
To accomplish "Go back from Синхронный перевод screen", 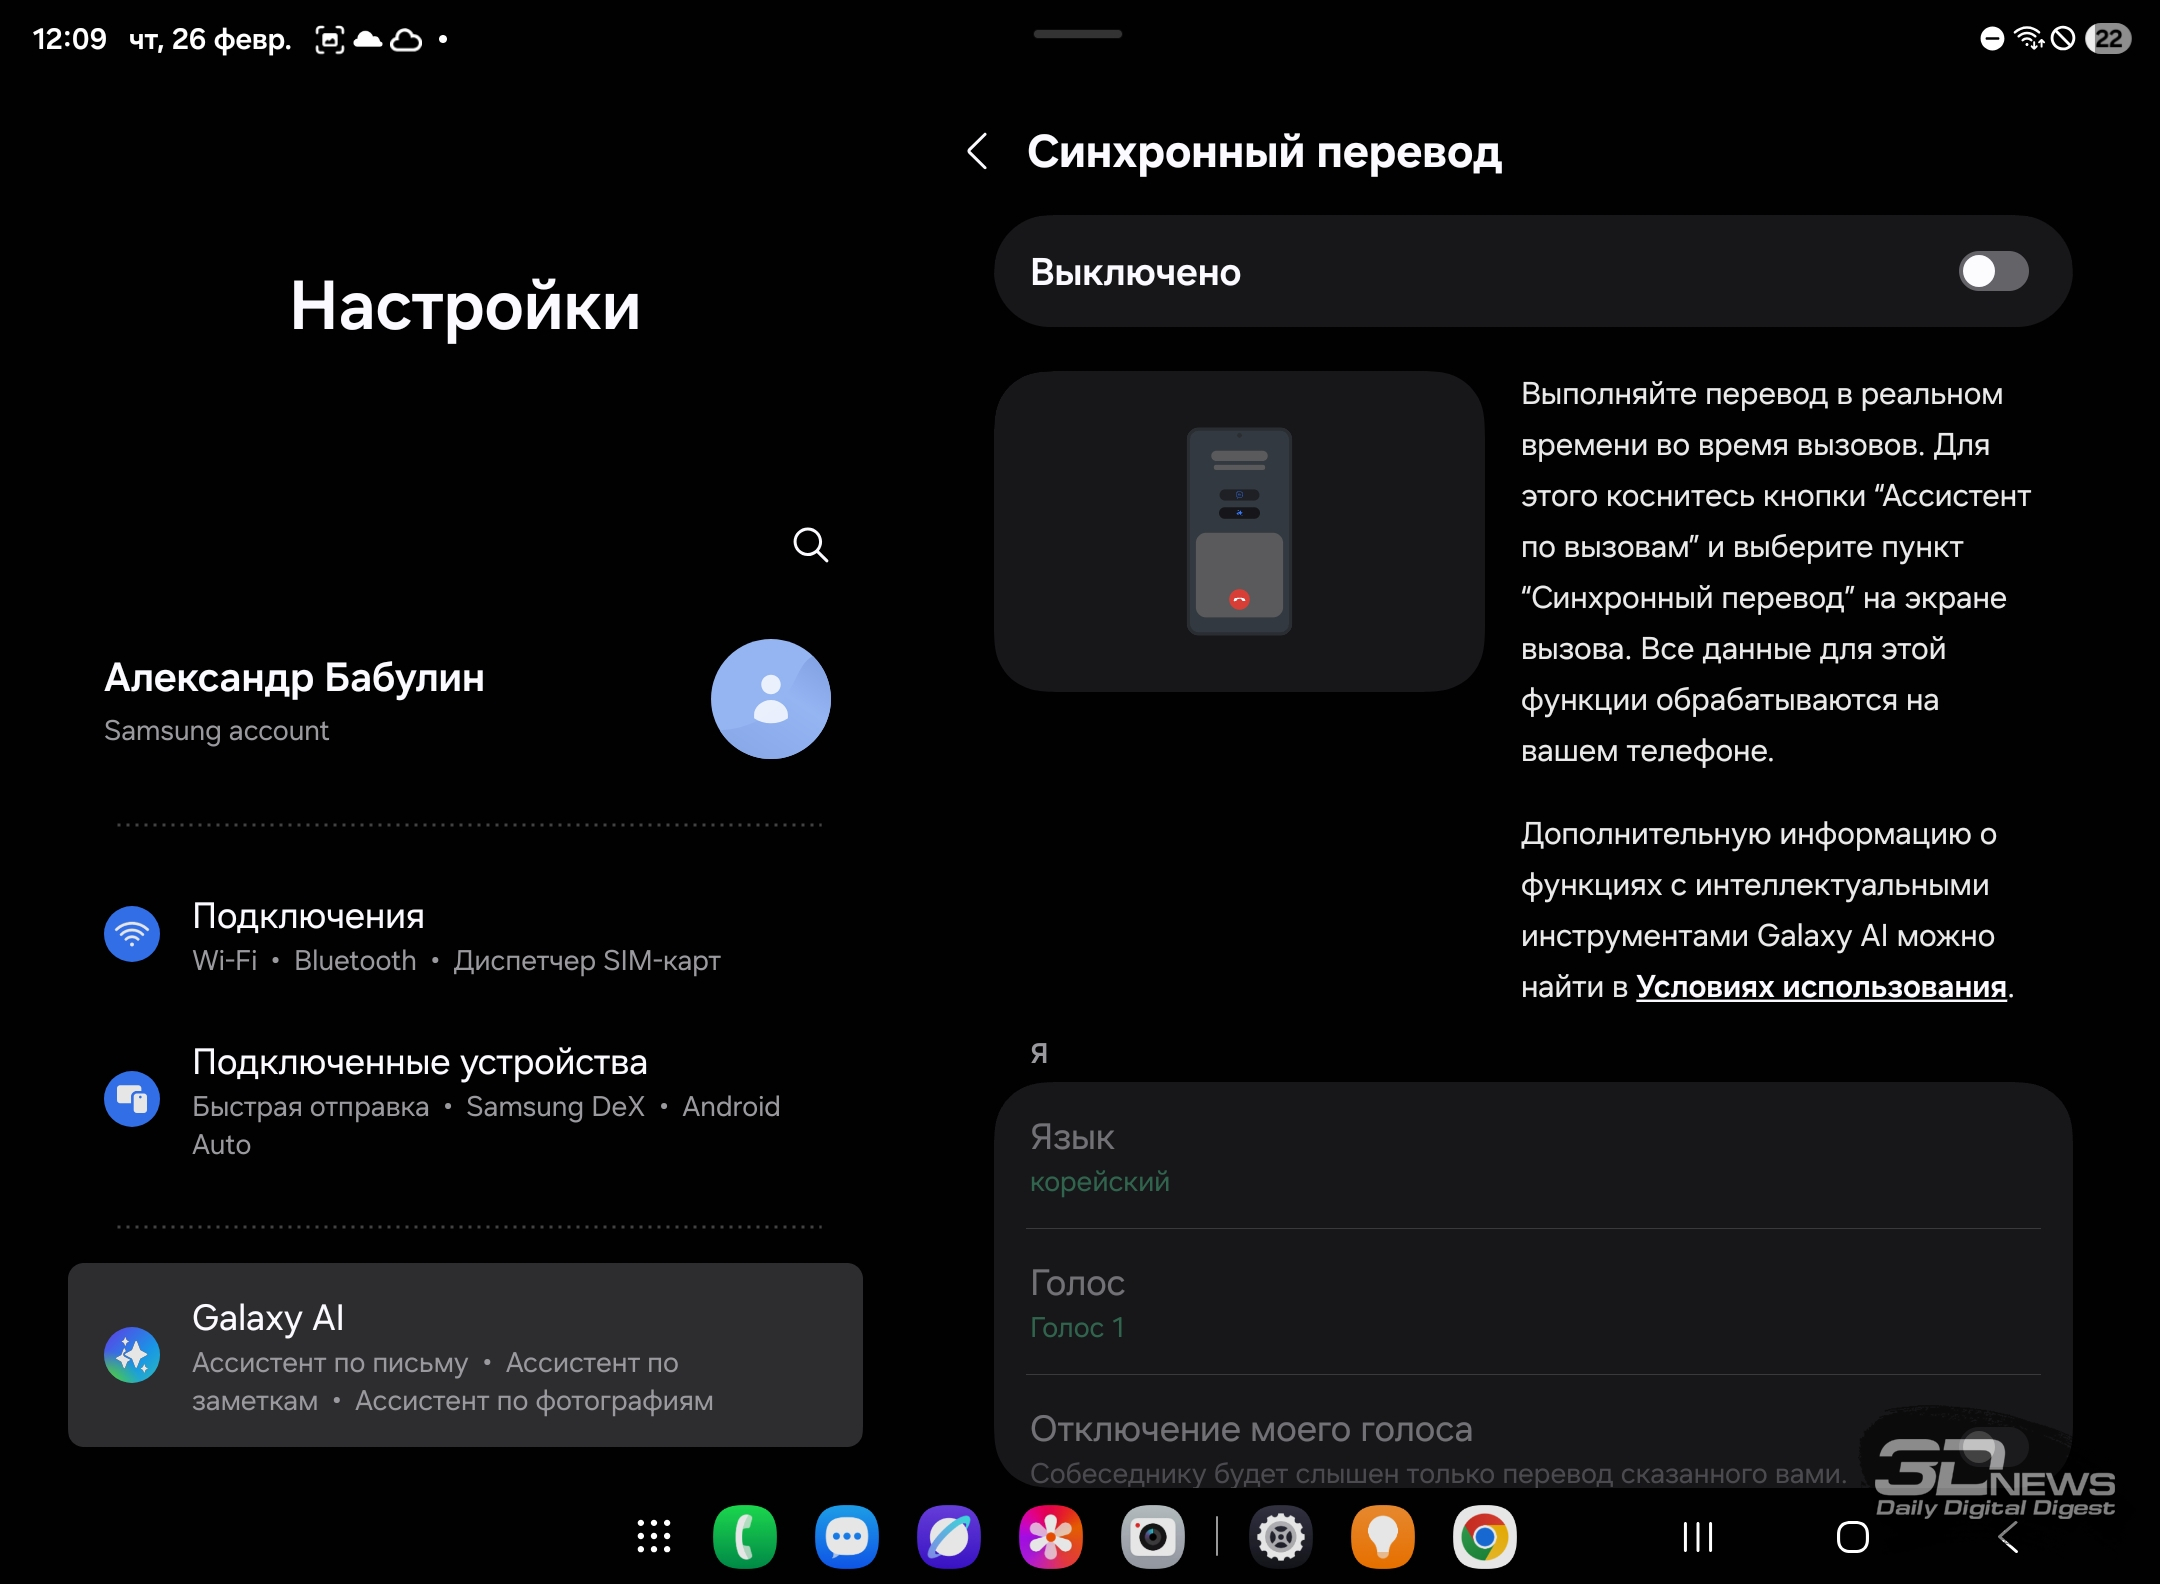I will coord(978,152).
